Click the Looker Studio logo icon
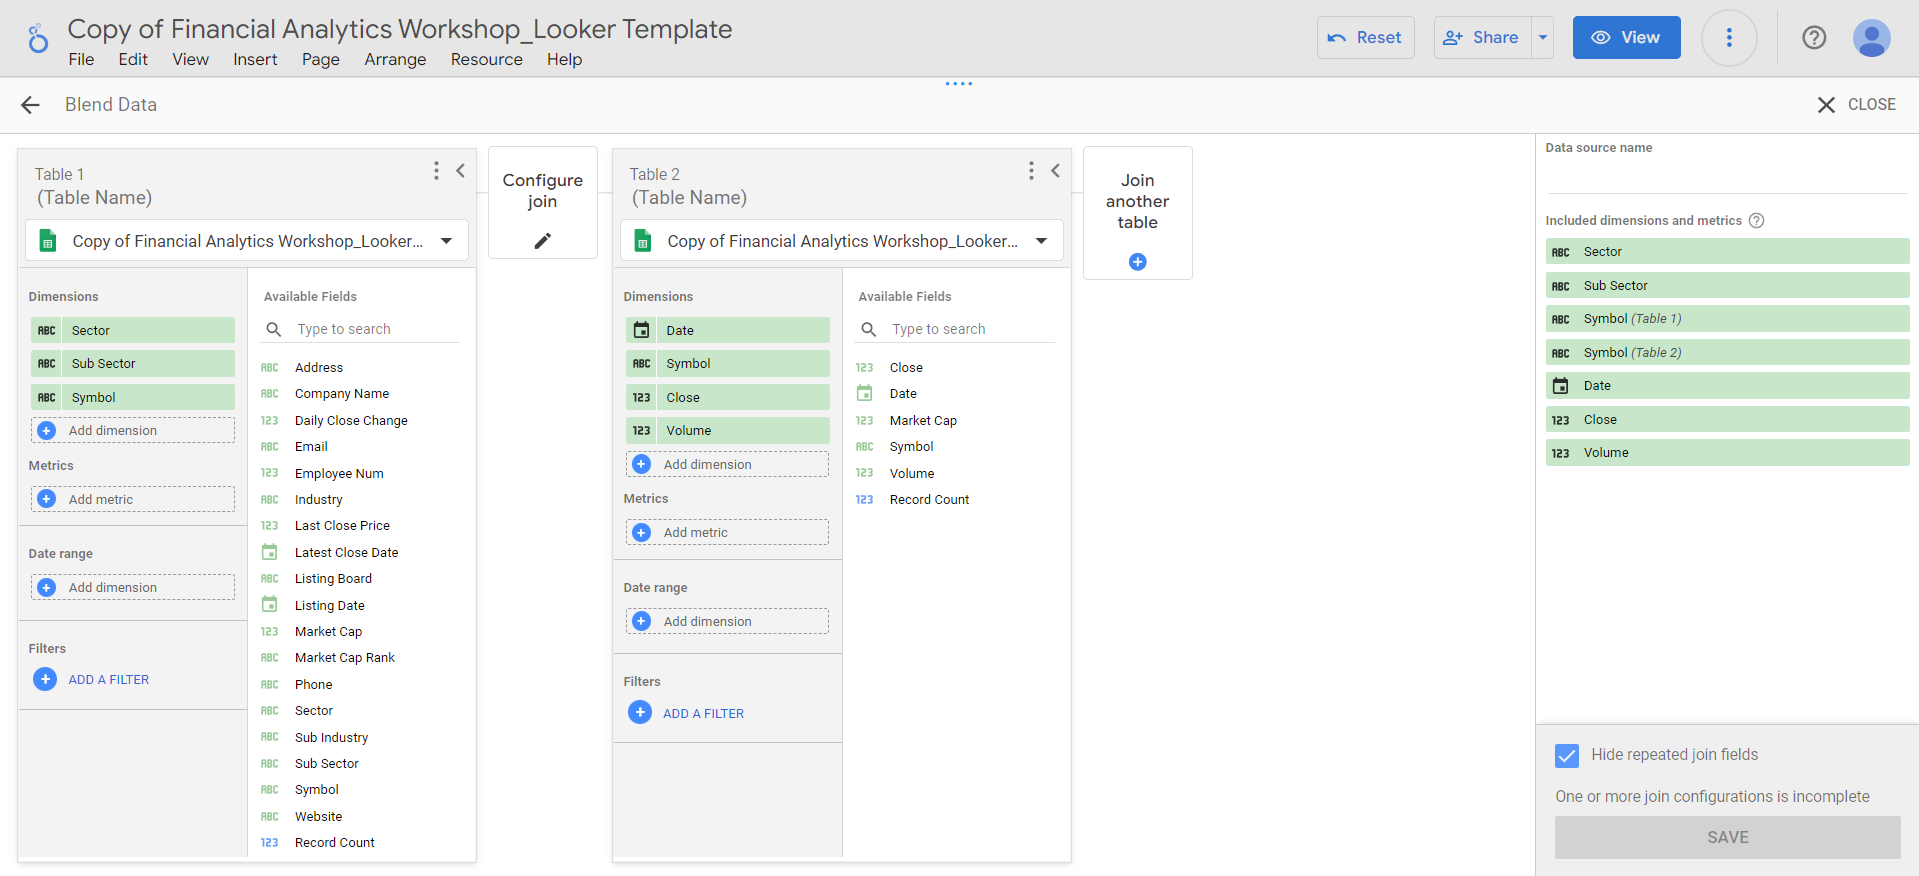 pos(38,38)
